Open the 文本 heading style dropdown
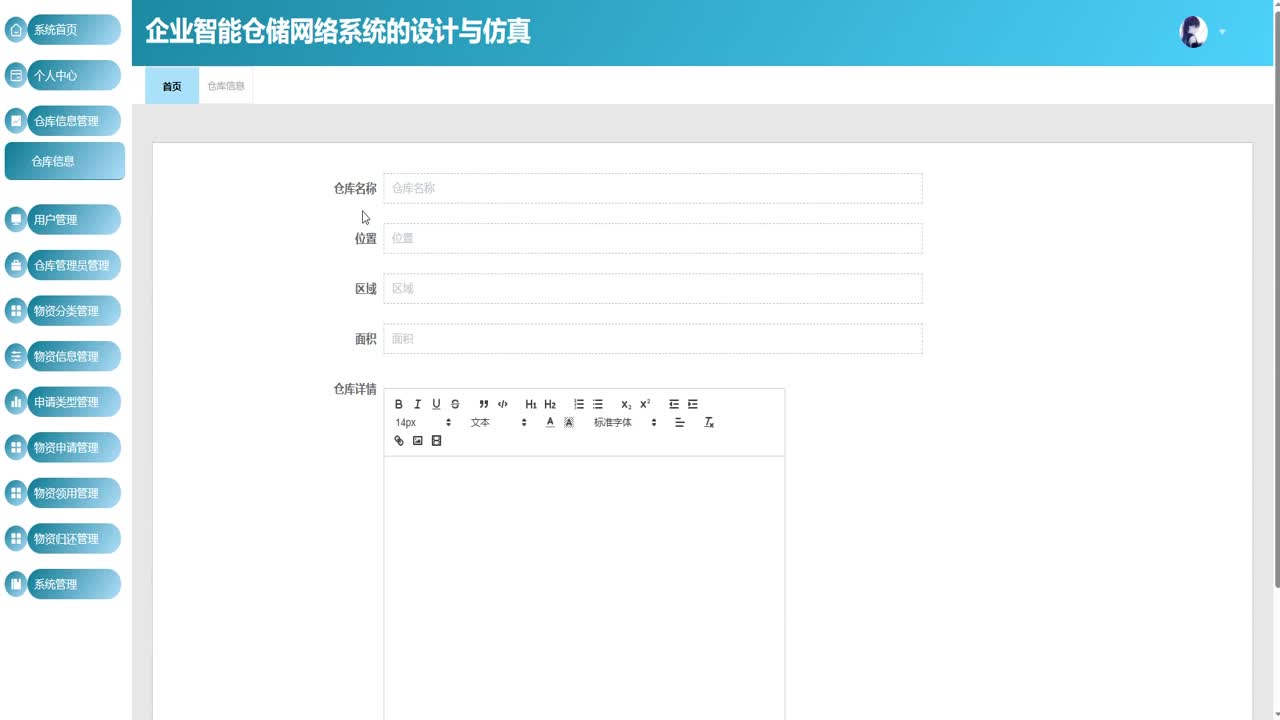 [498, 423]
